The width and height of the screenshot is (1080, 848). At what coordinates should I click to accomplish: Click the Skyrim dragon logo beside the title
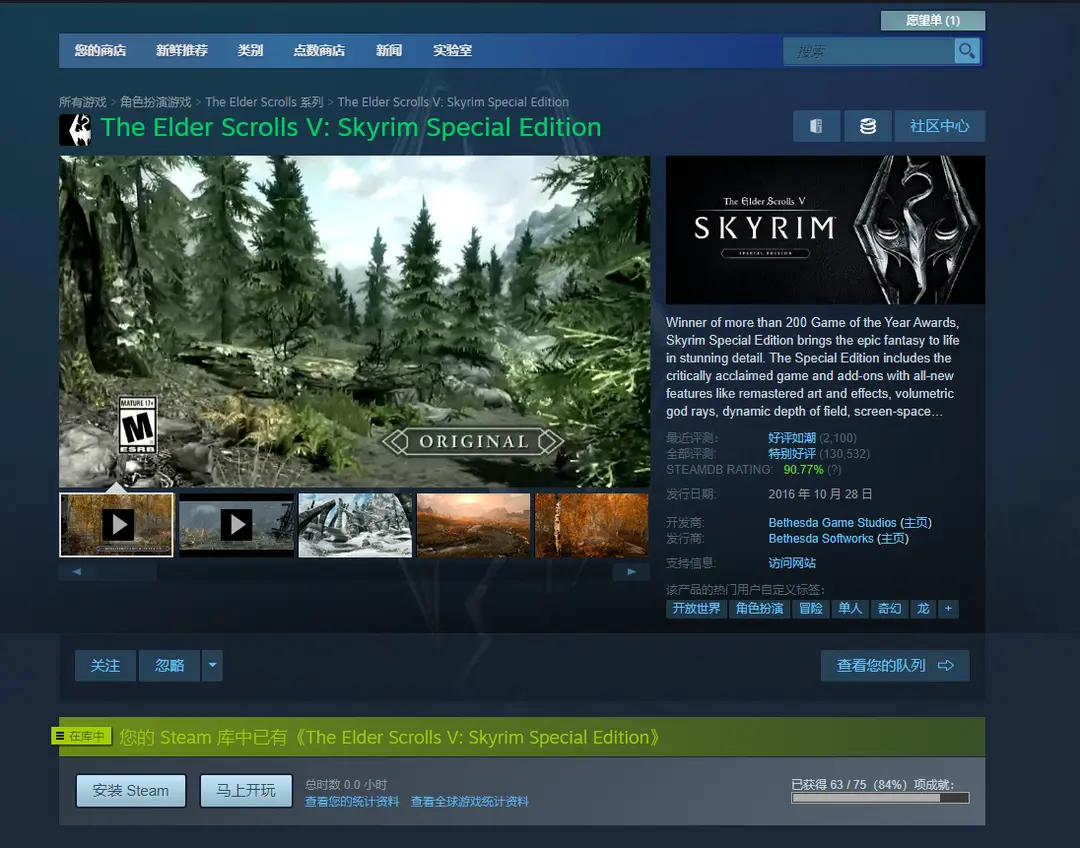75,130
